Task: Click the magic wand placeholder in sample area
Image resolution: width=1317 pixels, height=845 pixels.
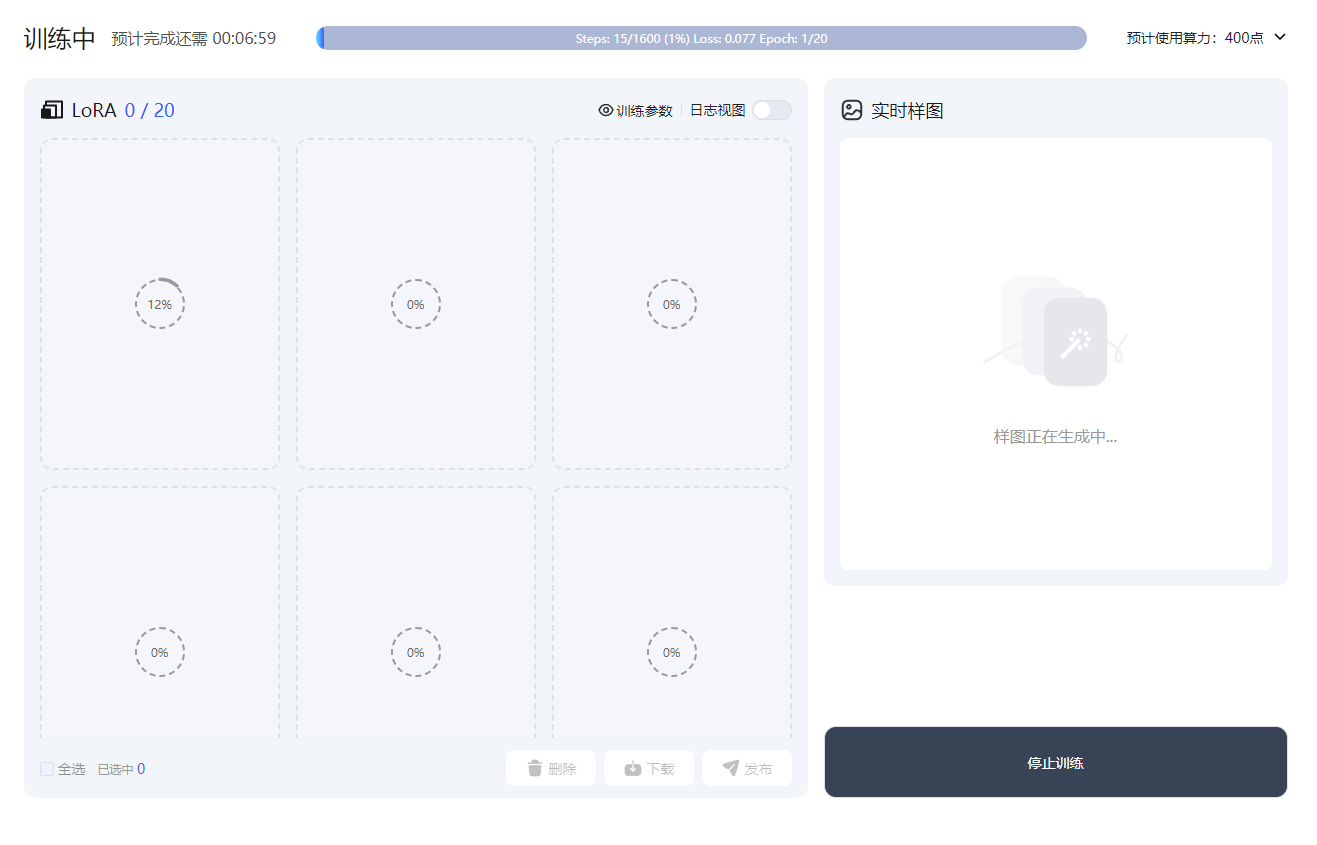Action: (1075, 342)
